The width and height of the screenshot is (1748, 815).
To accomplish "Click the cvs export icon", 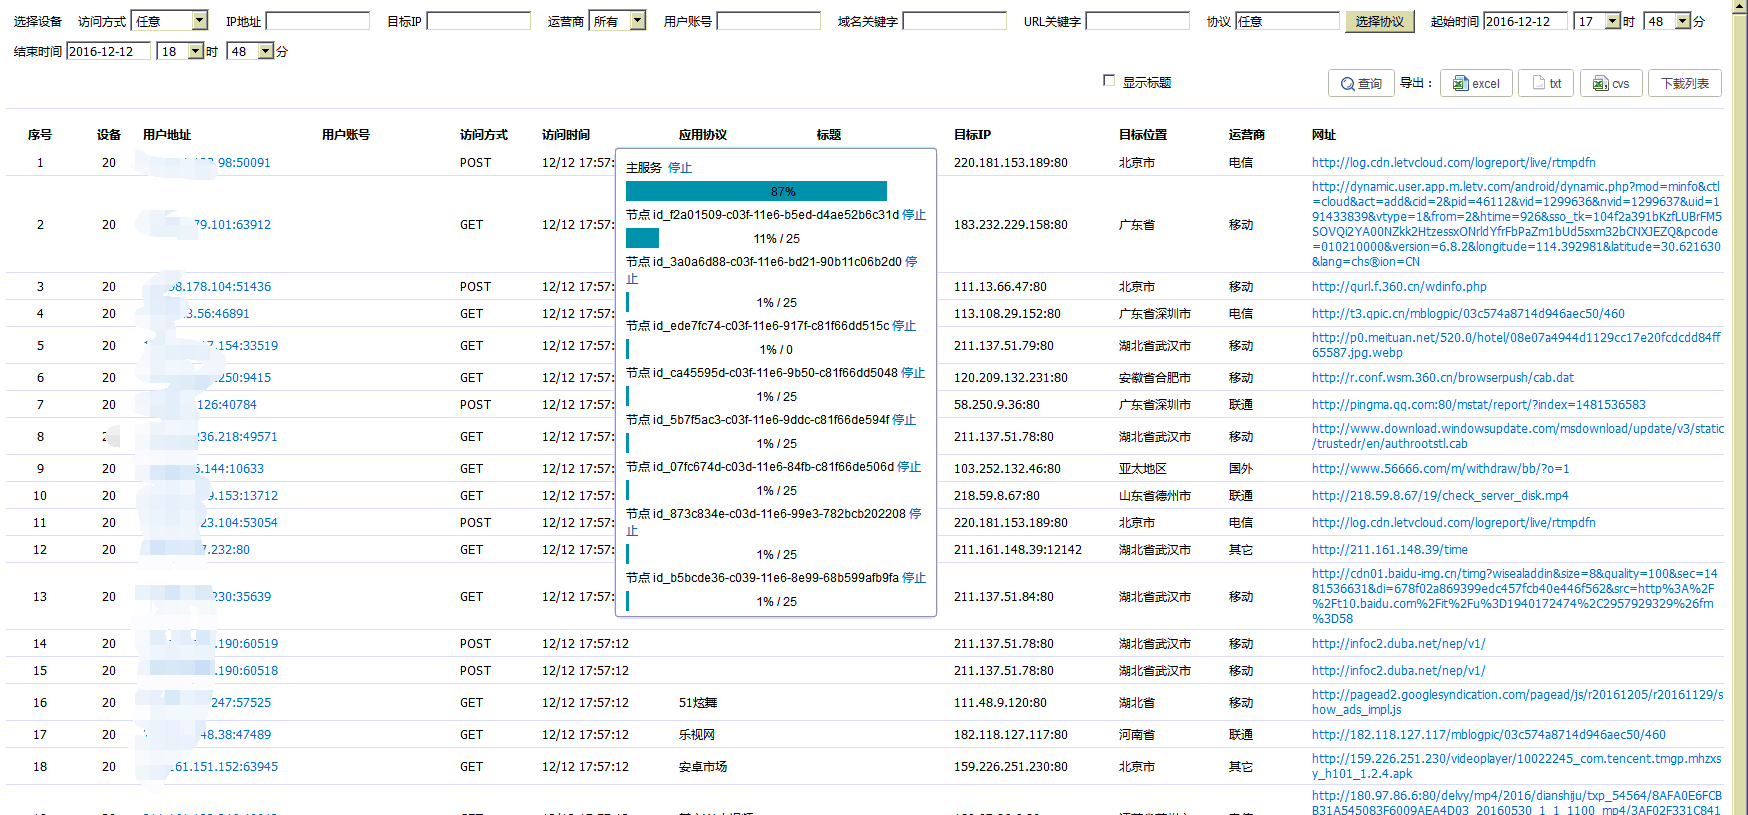I will coord(1600,84).
